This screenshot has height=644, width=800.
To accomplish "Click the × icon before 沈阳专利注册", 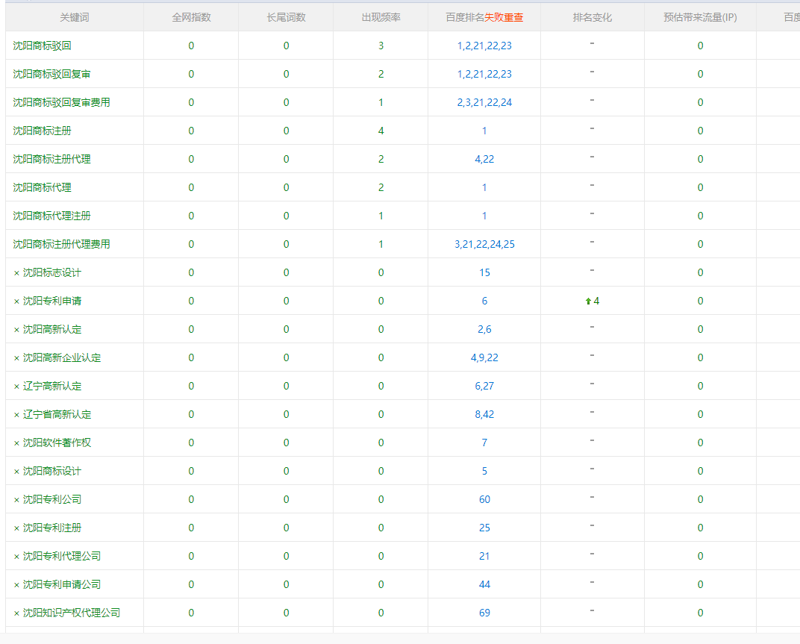I will [16, 528].
